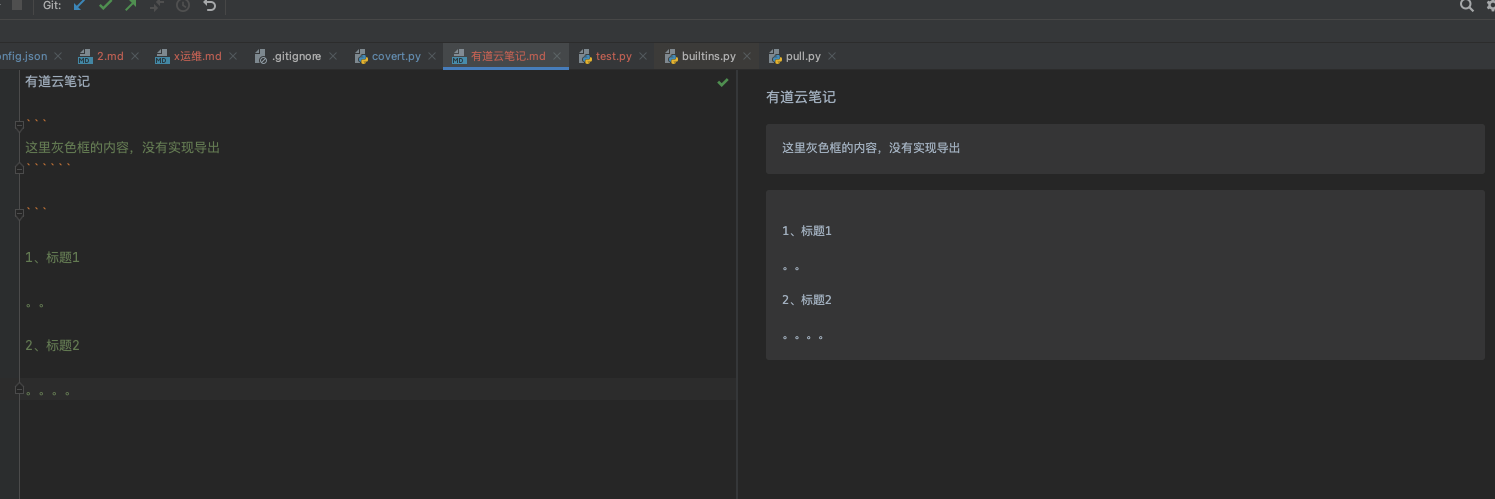Viewport: 1495px width, 499px height.
Task: Click green inspection checkmark in editor corner
Action: point(723,82)
